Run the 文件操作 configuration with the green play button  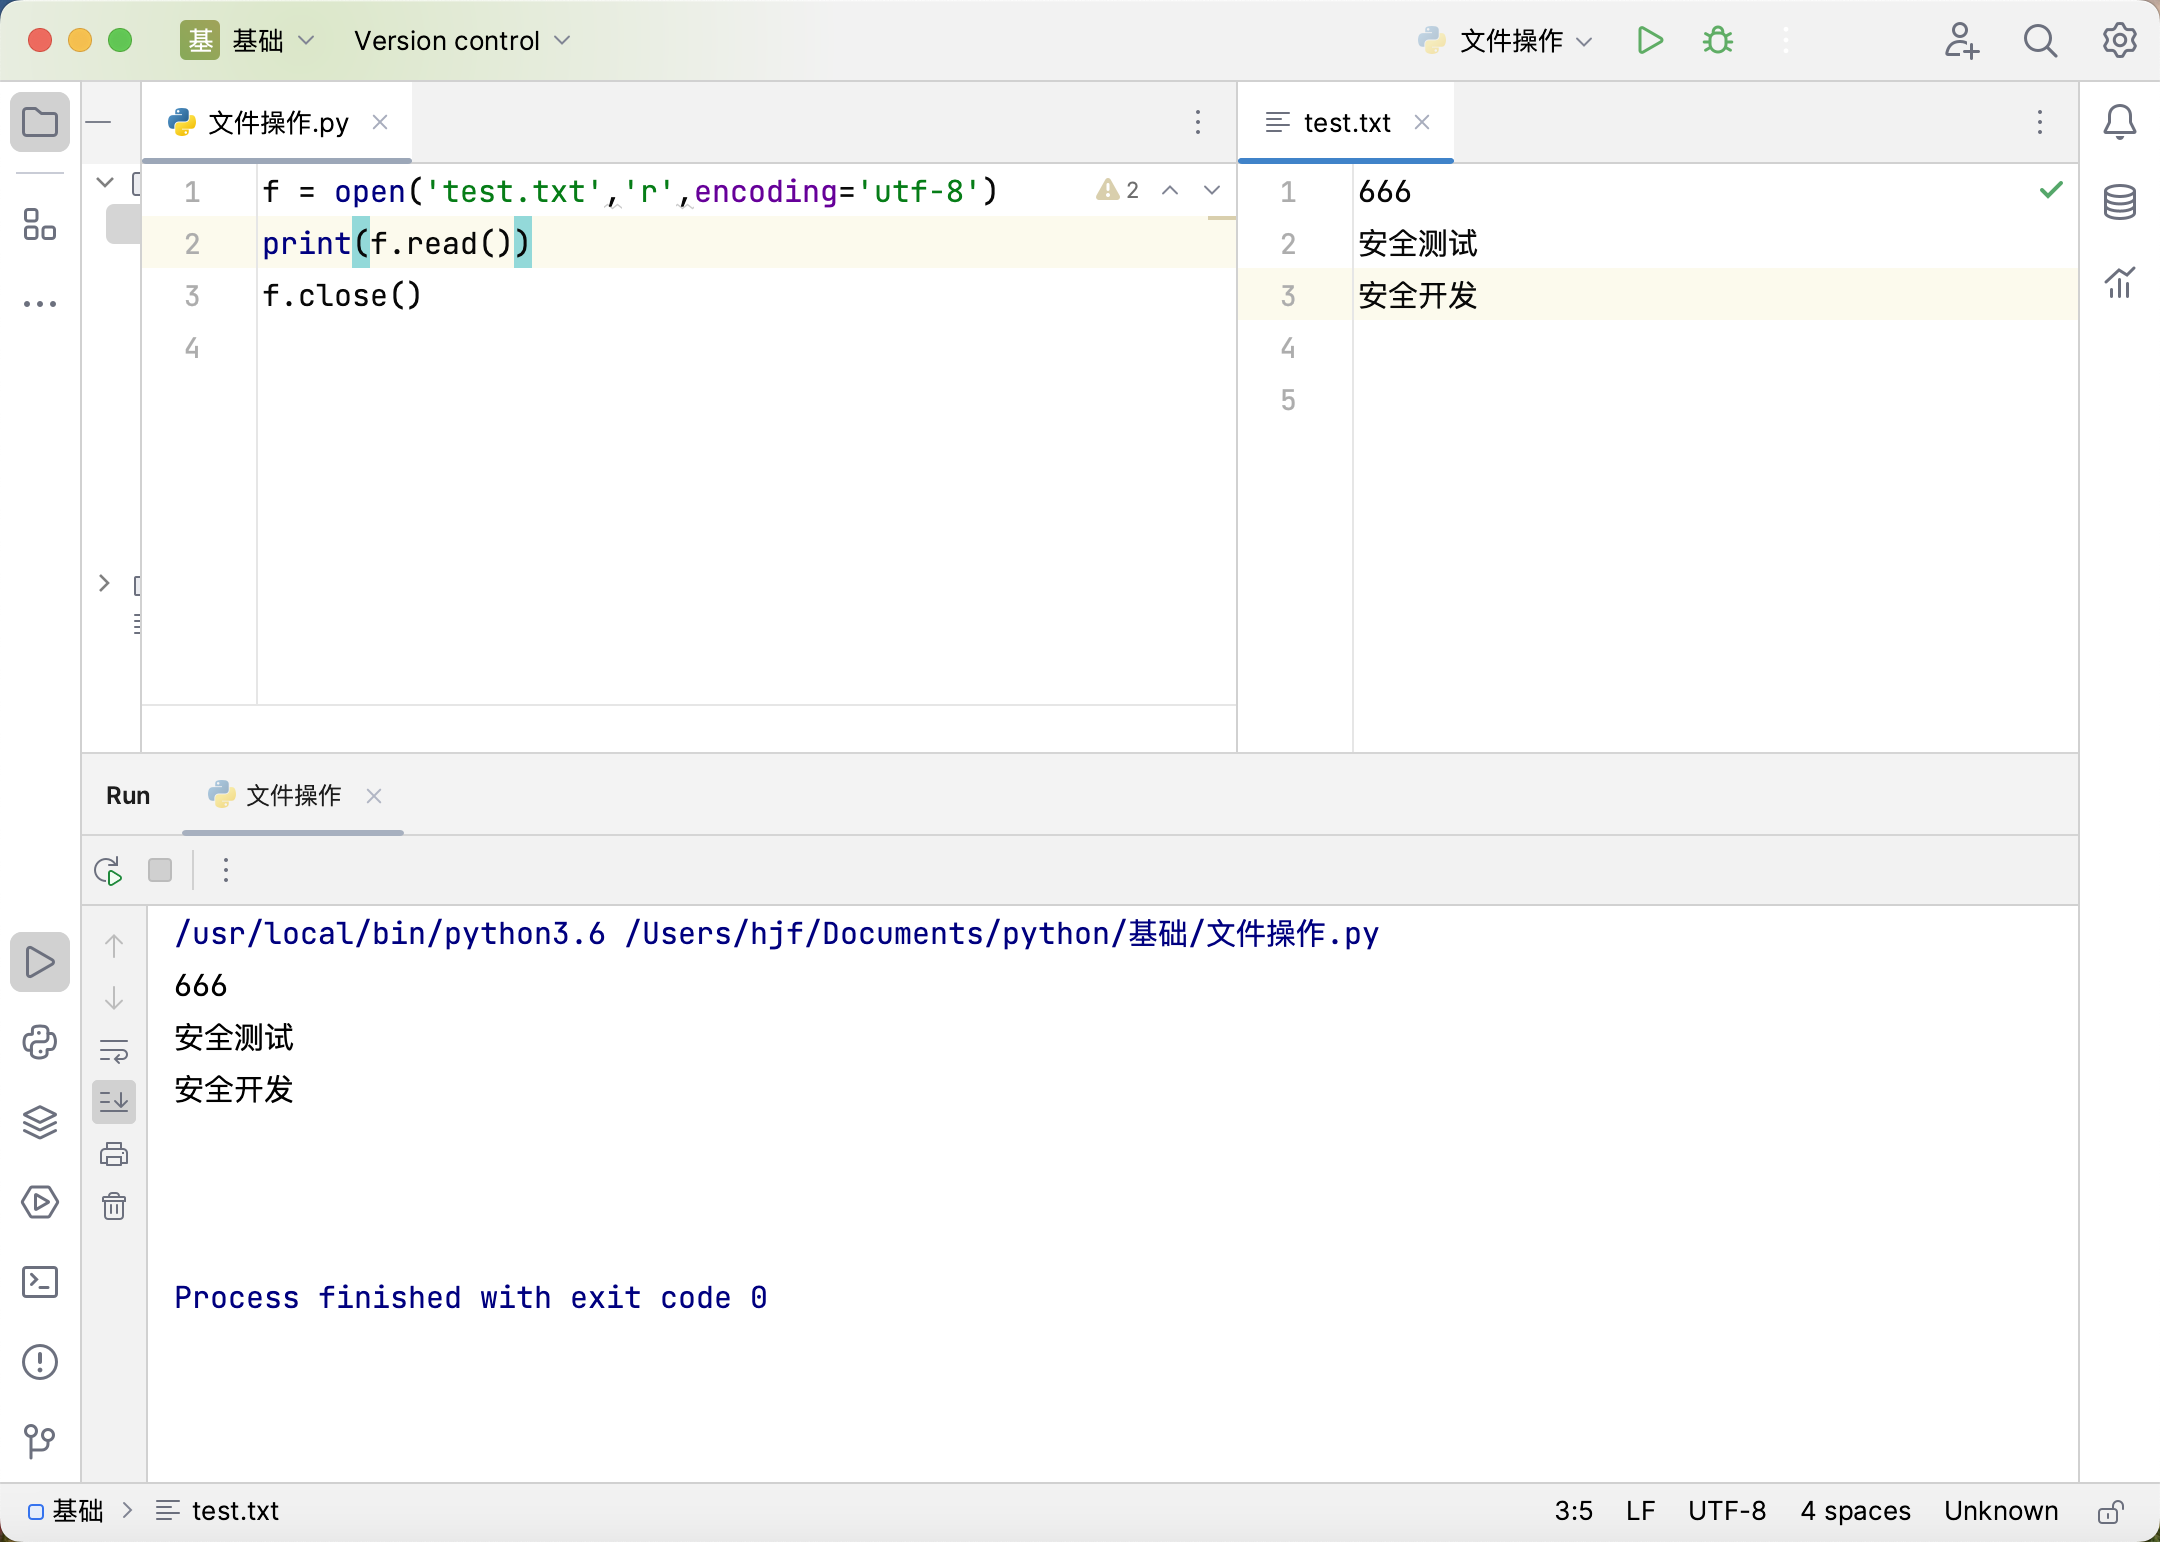coord(1650,40)
